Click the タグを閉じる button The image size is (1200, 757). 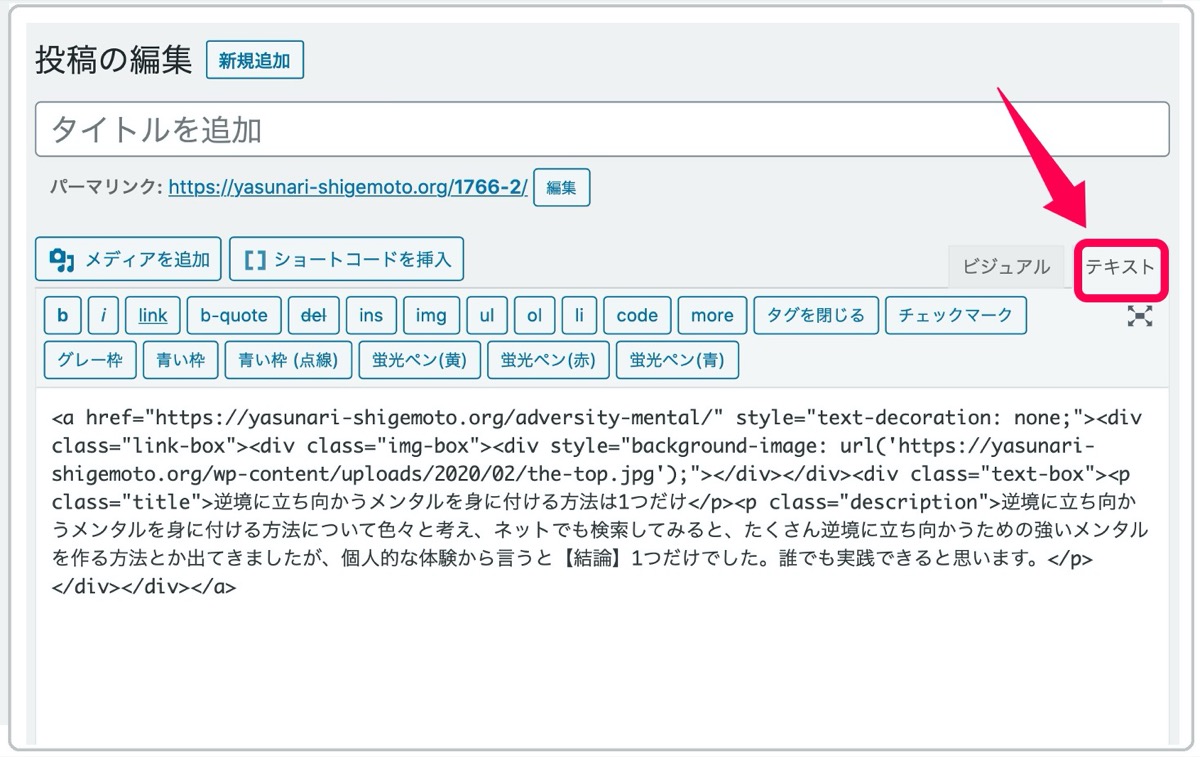point(816,315)
